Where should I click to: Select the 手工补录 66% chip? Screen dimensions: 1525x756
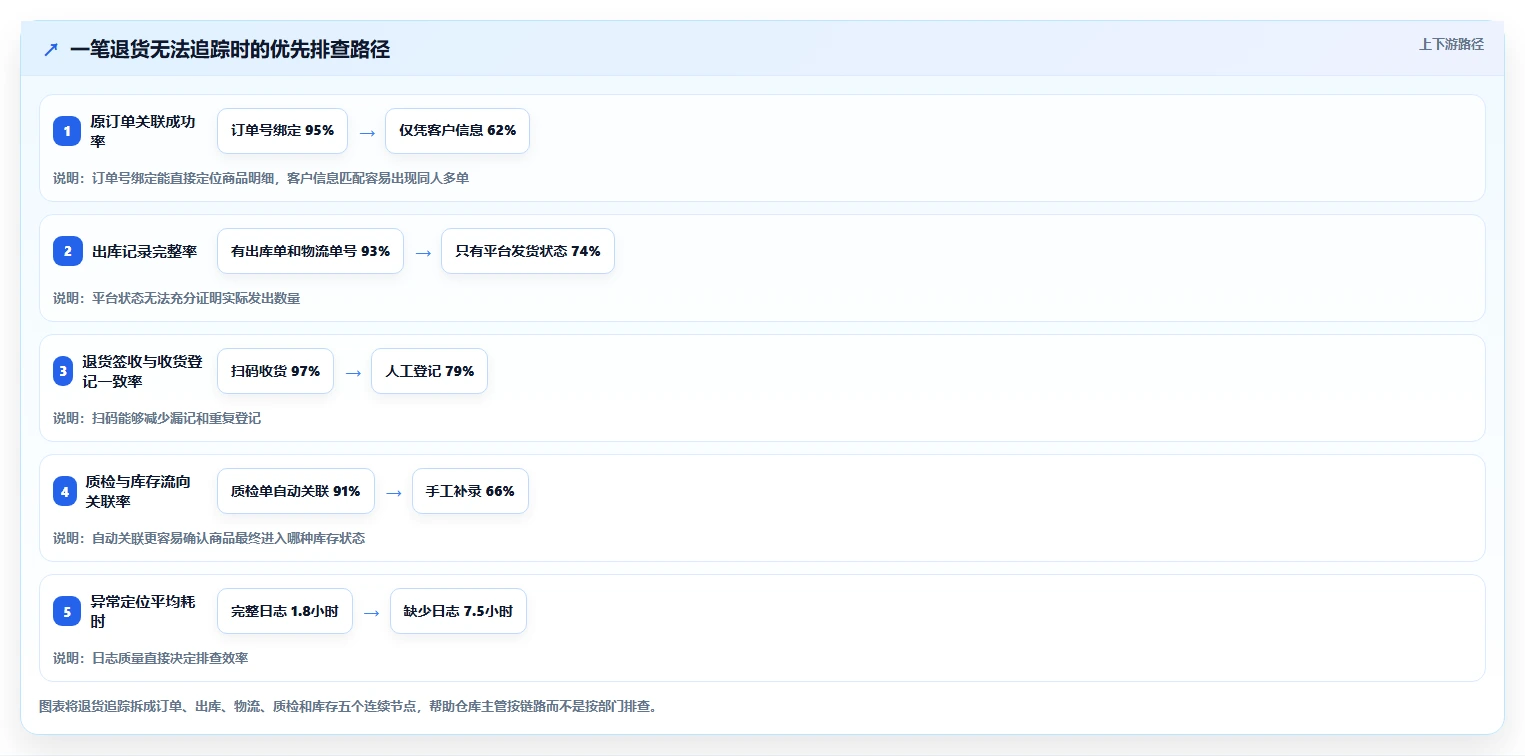coord(470,491)
